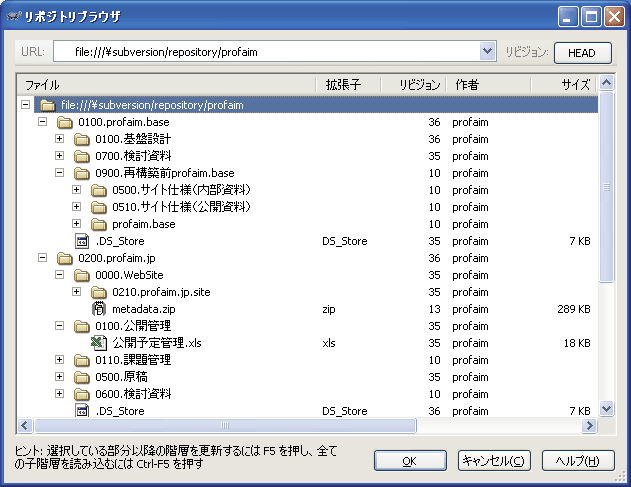Collapse the 0100.profaim.base node

(42, 122)
